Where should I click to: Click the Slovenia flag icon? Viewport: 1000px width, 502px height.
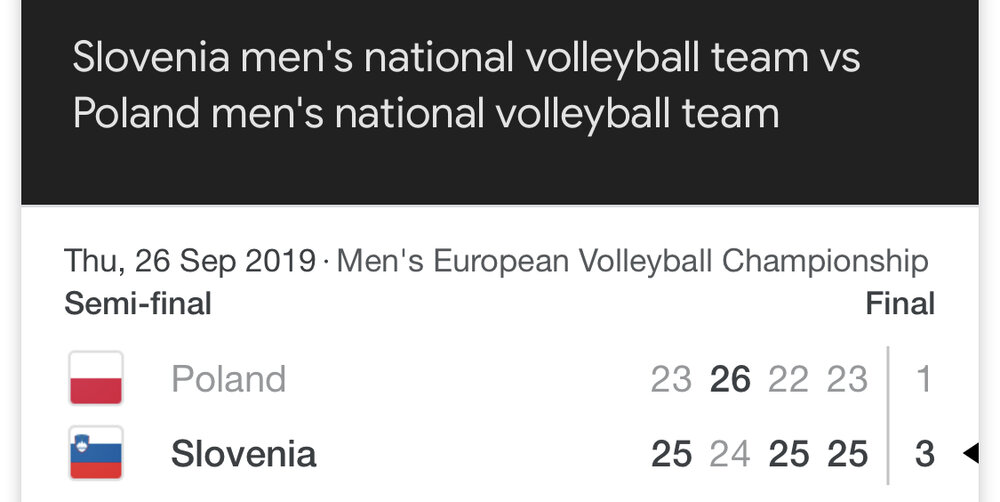pyautogui.click(x=96, y=454)
